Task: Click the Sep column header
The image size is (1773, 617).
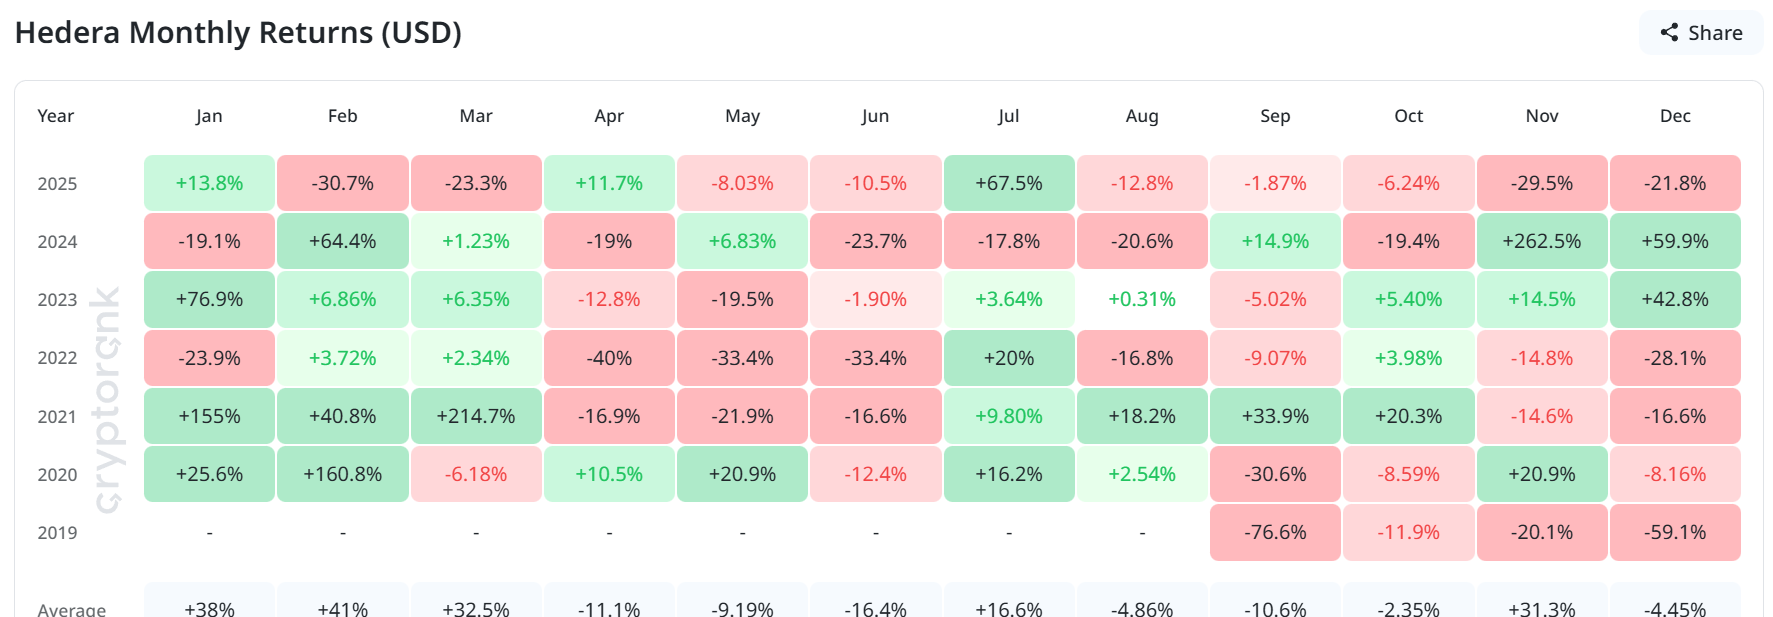Action: coord(1275,116)
